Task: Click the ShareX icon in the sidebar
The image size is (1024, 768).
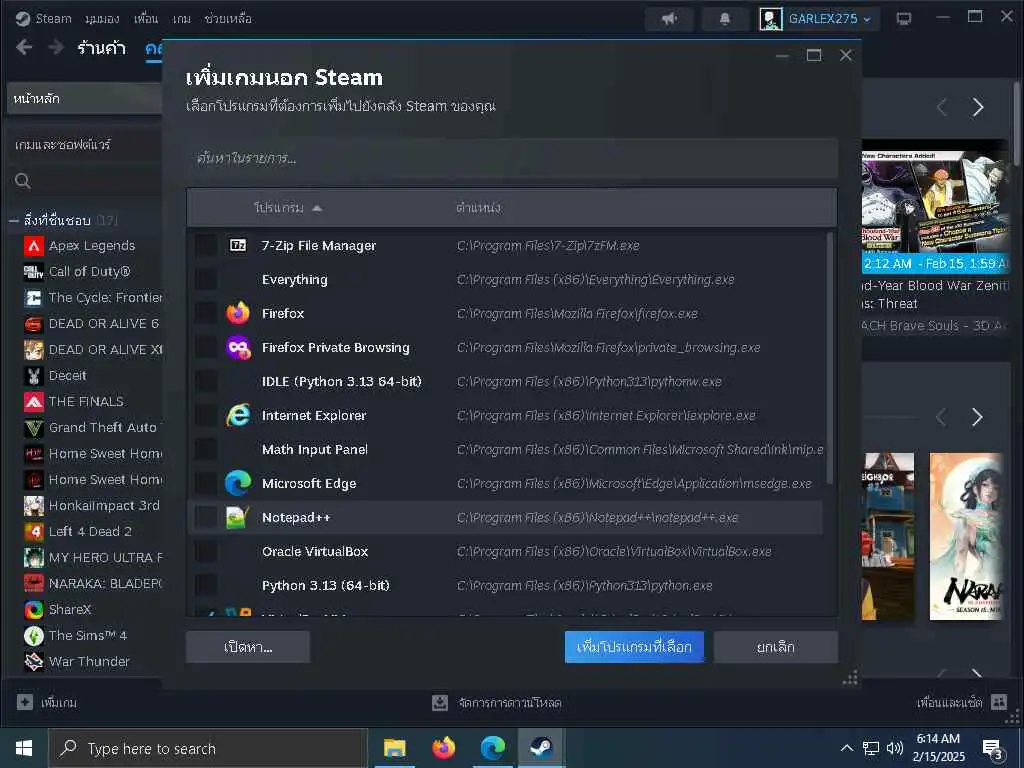Action: pyautogui.click(x=34, y=609)
